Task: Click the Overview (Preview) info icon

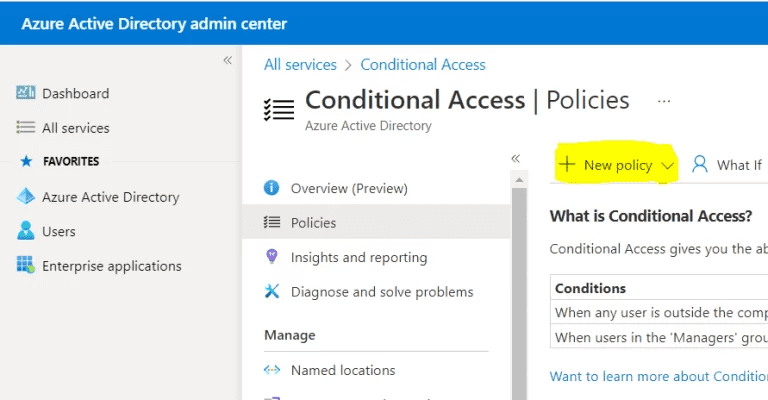Action: (x=271, y=188)
